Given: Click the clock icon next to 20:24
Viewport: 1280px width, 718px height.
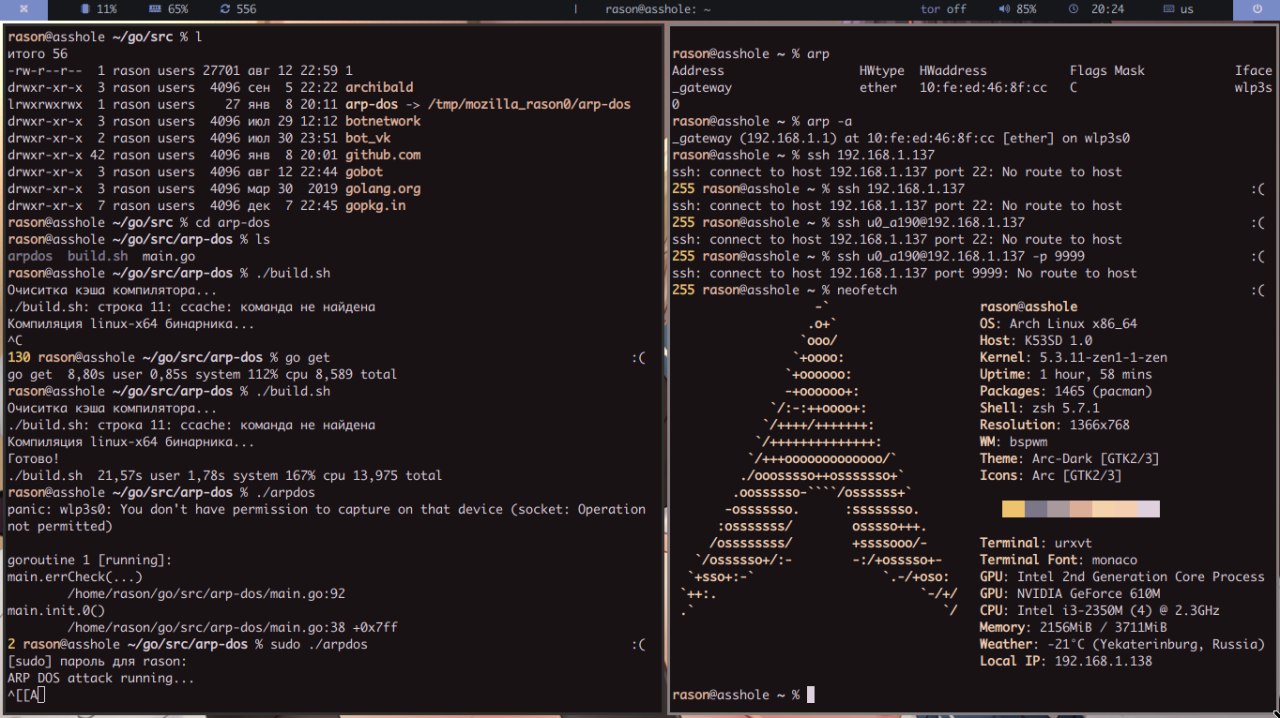Looking at the screenshot, I should (x=1074, y=9).
